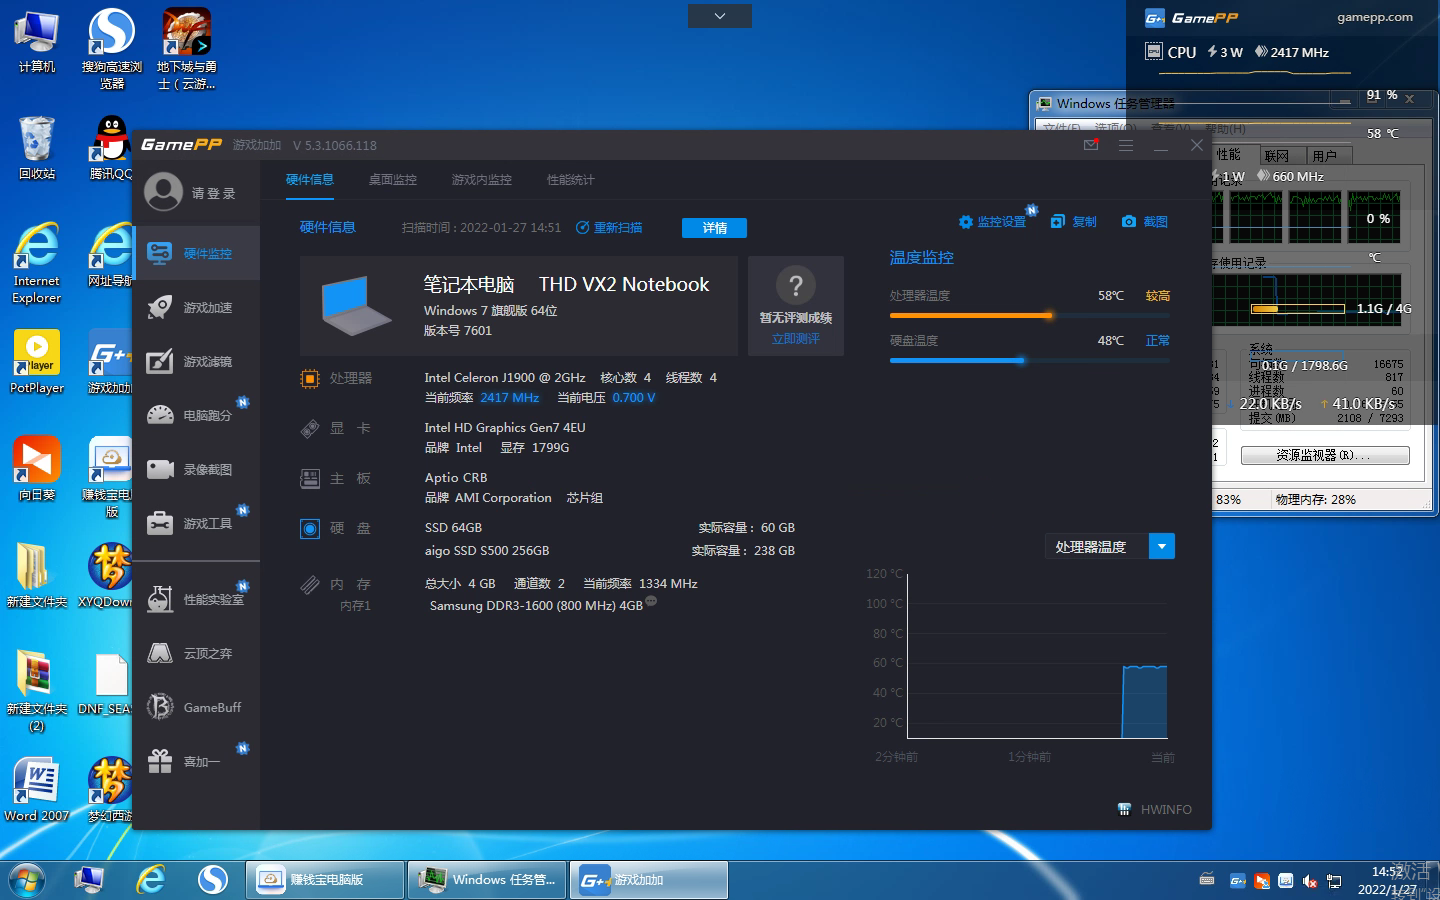This screenshot has width=1440, height=900.
Task: Open 性能实验室 in the sidebar
Action: point(196,599)
